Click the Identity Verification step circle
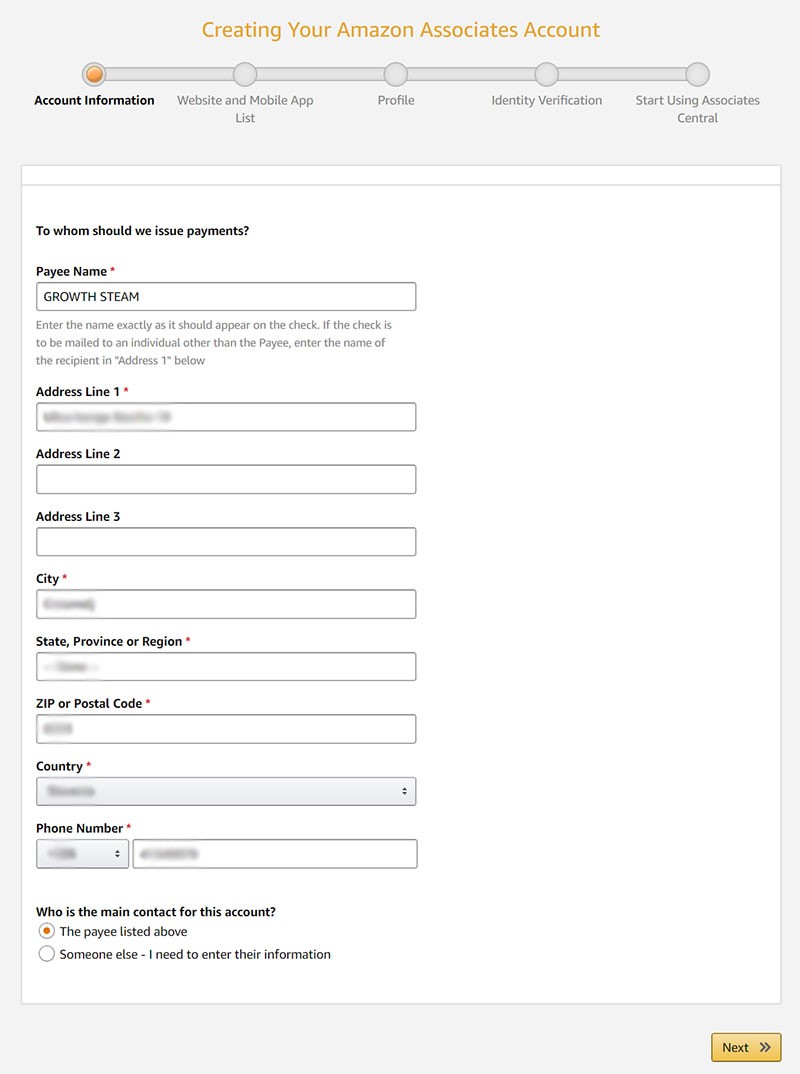Viewport: 800px width, 1074px height. 546,74
